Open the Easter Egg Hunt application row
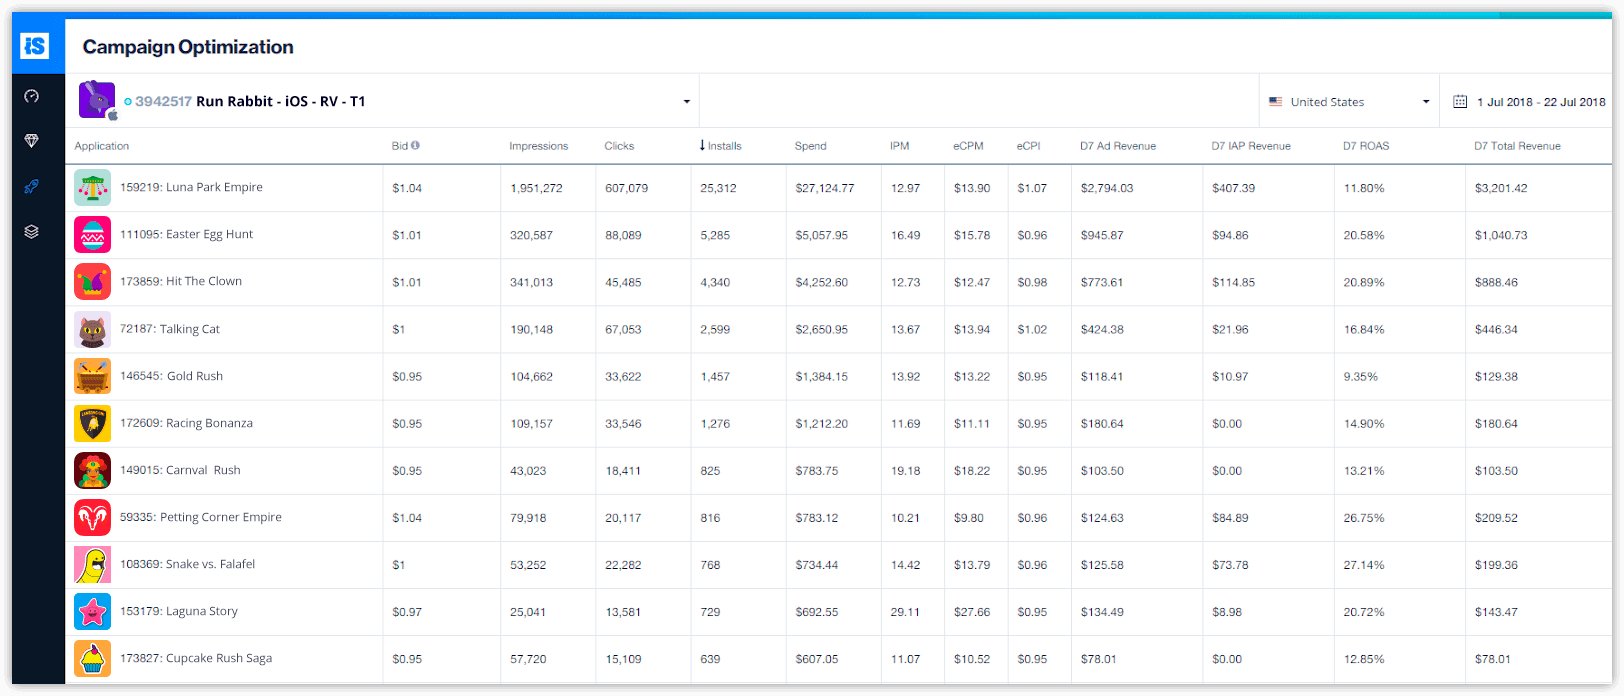The image size is (1624, 696). tap(186, 234)
